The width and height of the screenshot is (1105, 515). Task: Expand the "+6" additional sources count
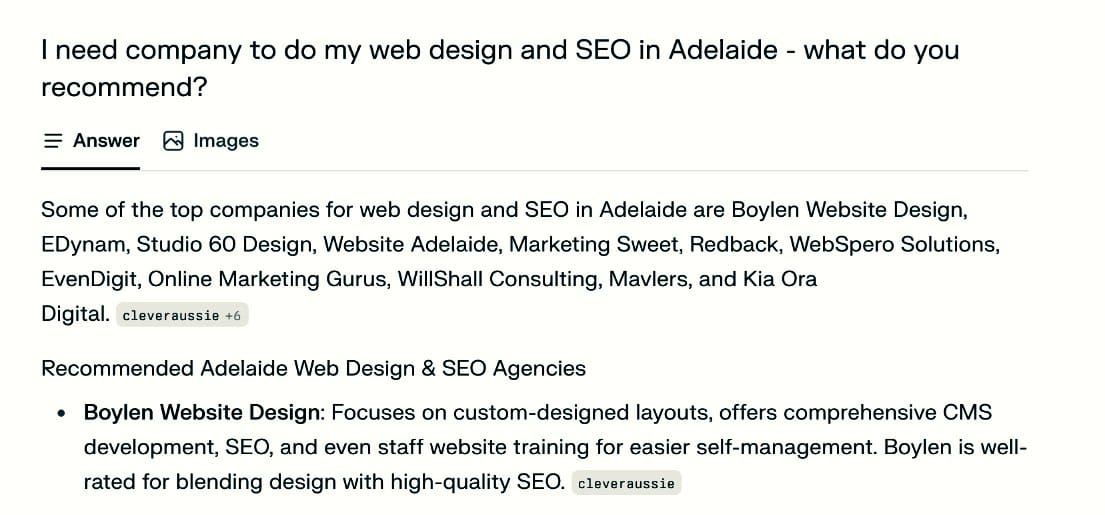click(233, 315)
